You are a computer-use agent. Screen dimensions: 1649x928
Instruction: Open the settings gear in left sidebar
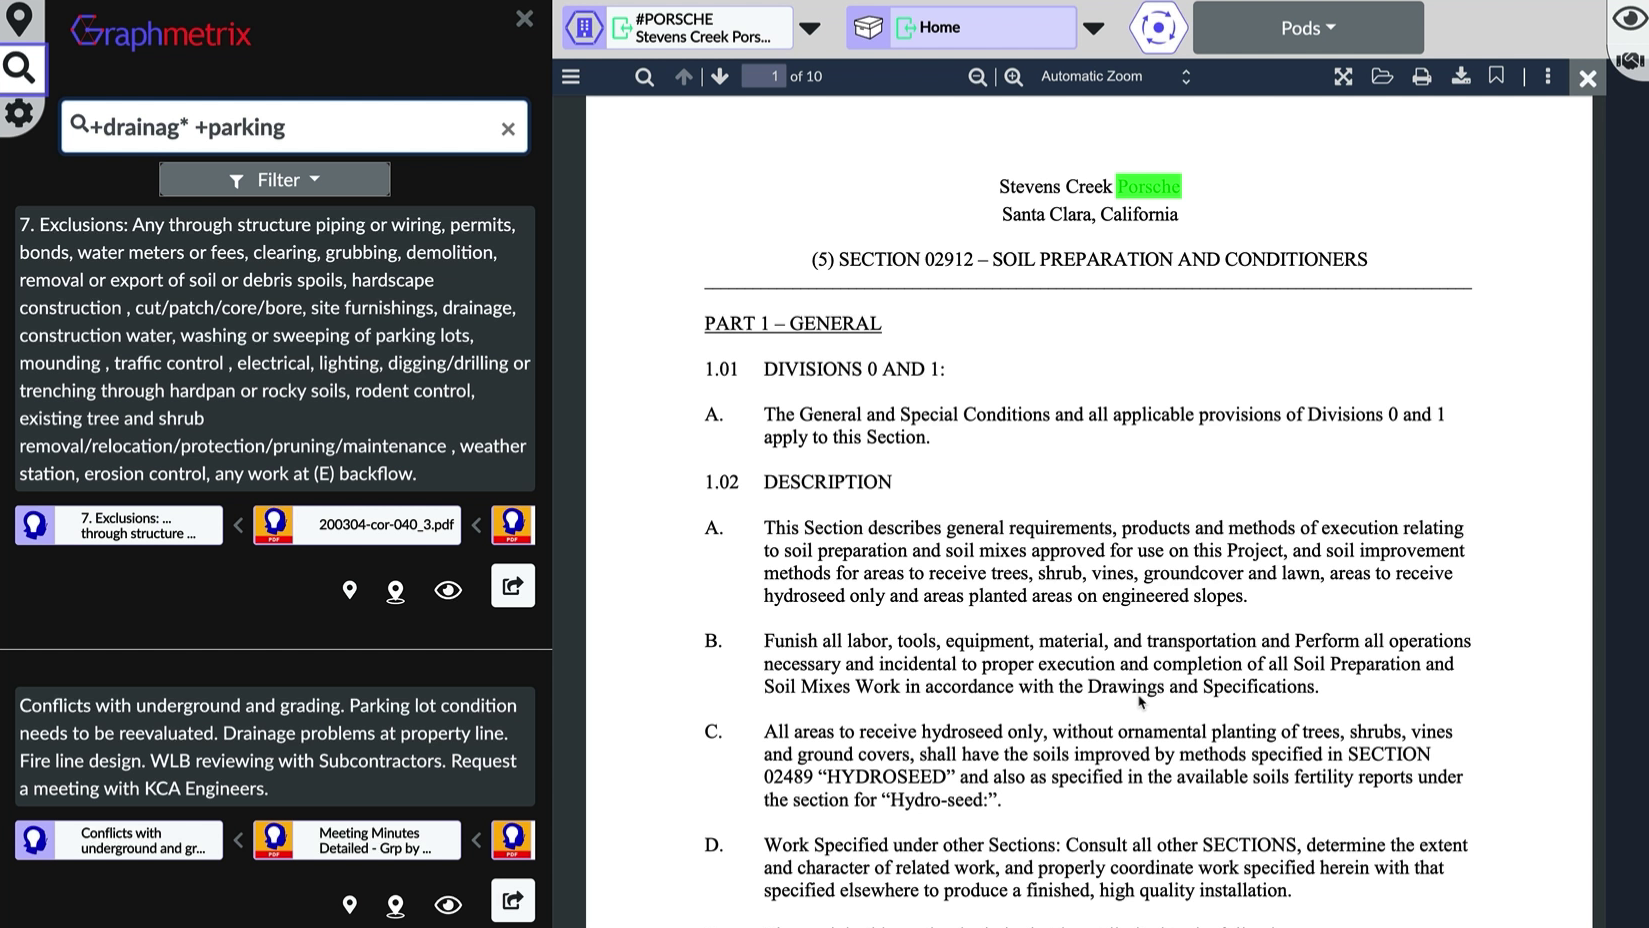(x=19, y=114)
